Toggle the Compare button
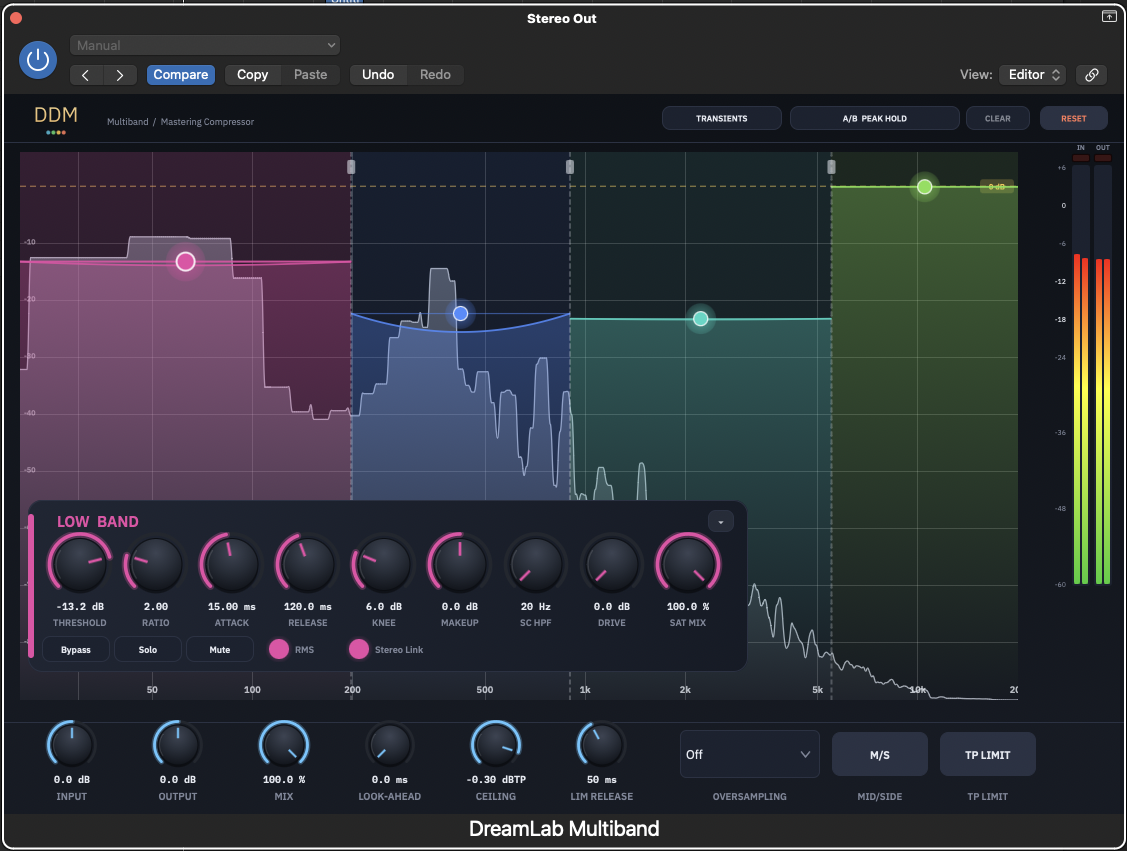 pyautogui.click(x=180, y=75)
